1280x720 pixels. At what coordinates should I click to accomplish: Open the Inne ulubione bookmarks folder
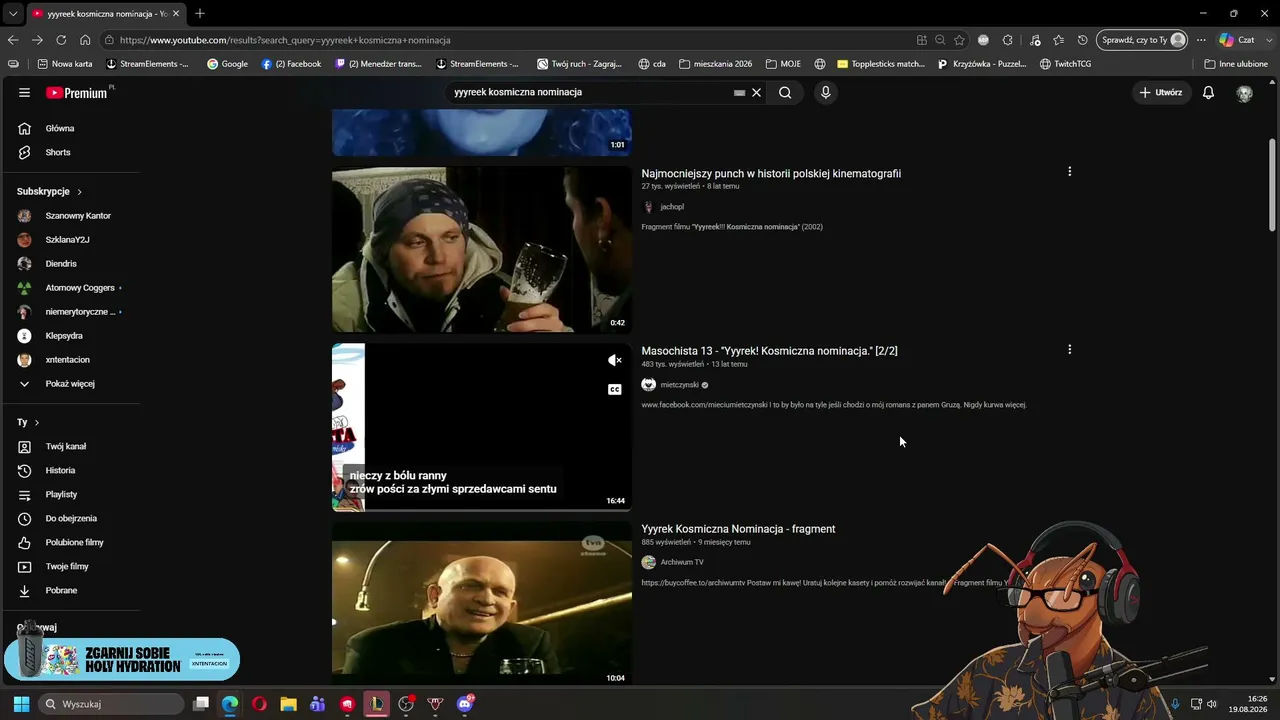point(1237,64)
